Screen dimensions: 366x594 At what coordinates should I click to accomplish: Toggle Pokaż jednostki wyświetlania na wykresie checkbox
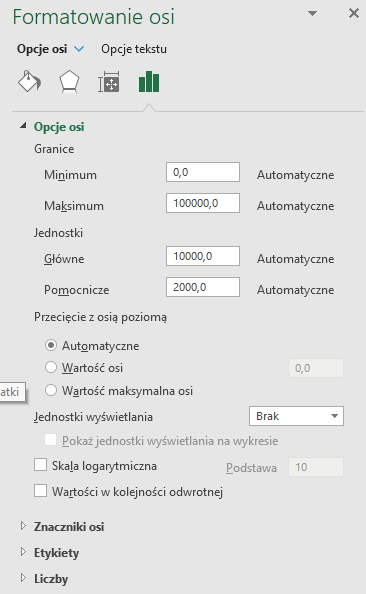click(50, 440)
